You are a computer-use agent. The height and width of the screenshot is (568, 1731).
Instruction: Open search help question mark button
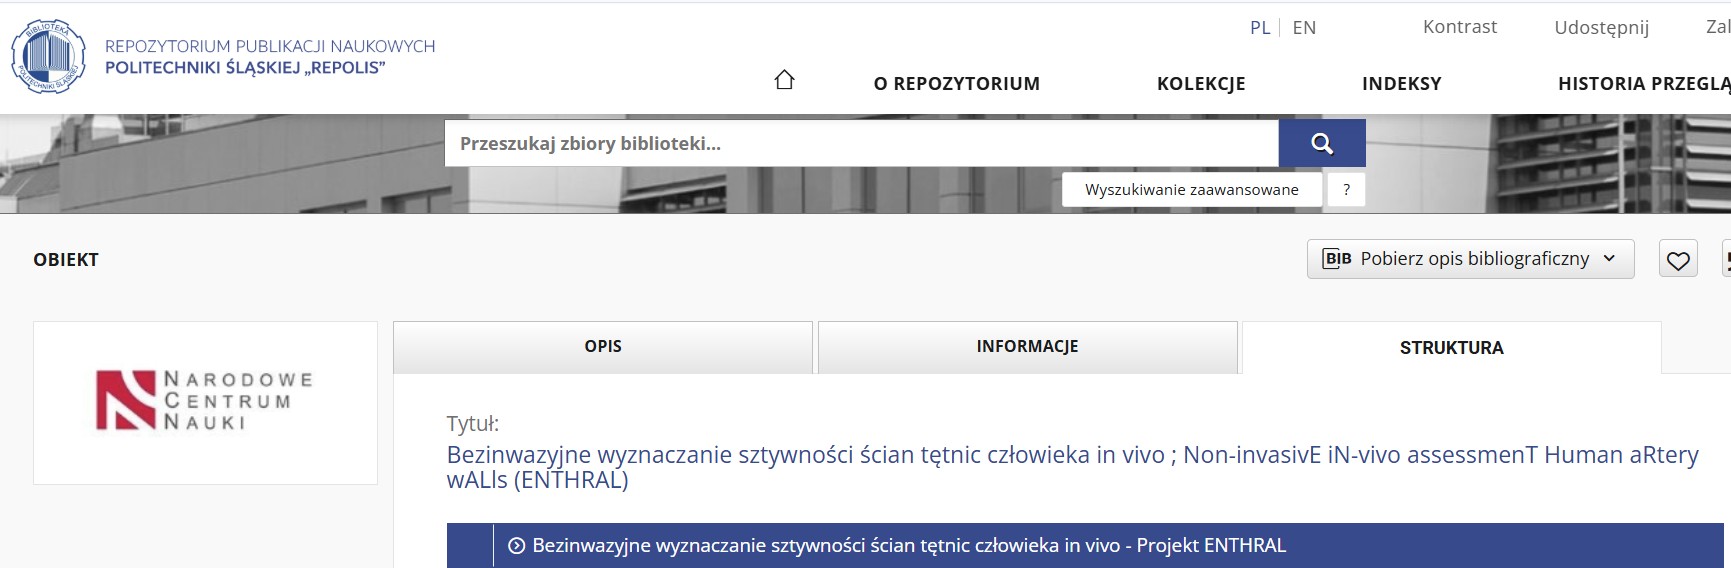click(1346, 189)
